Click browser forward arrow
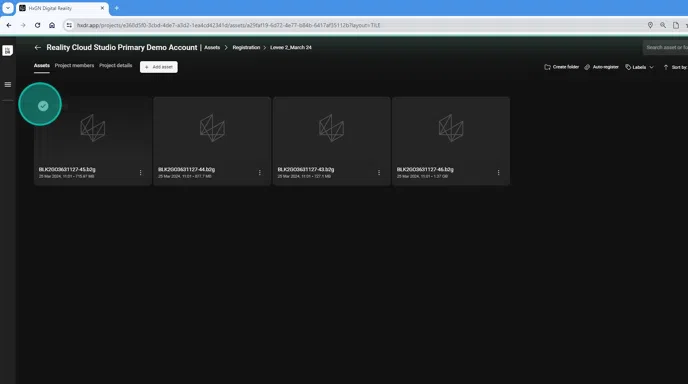The image size is (688, 384). click(23, 25)
